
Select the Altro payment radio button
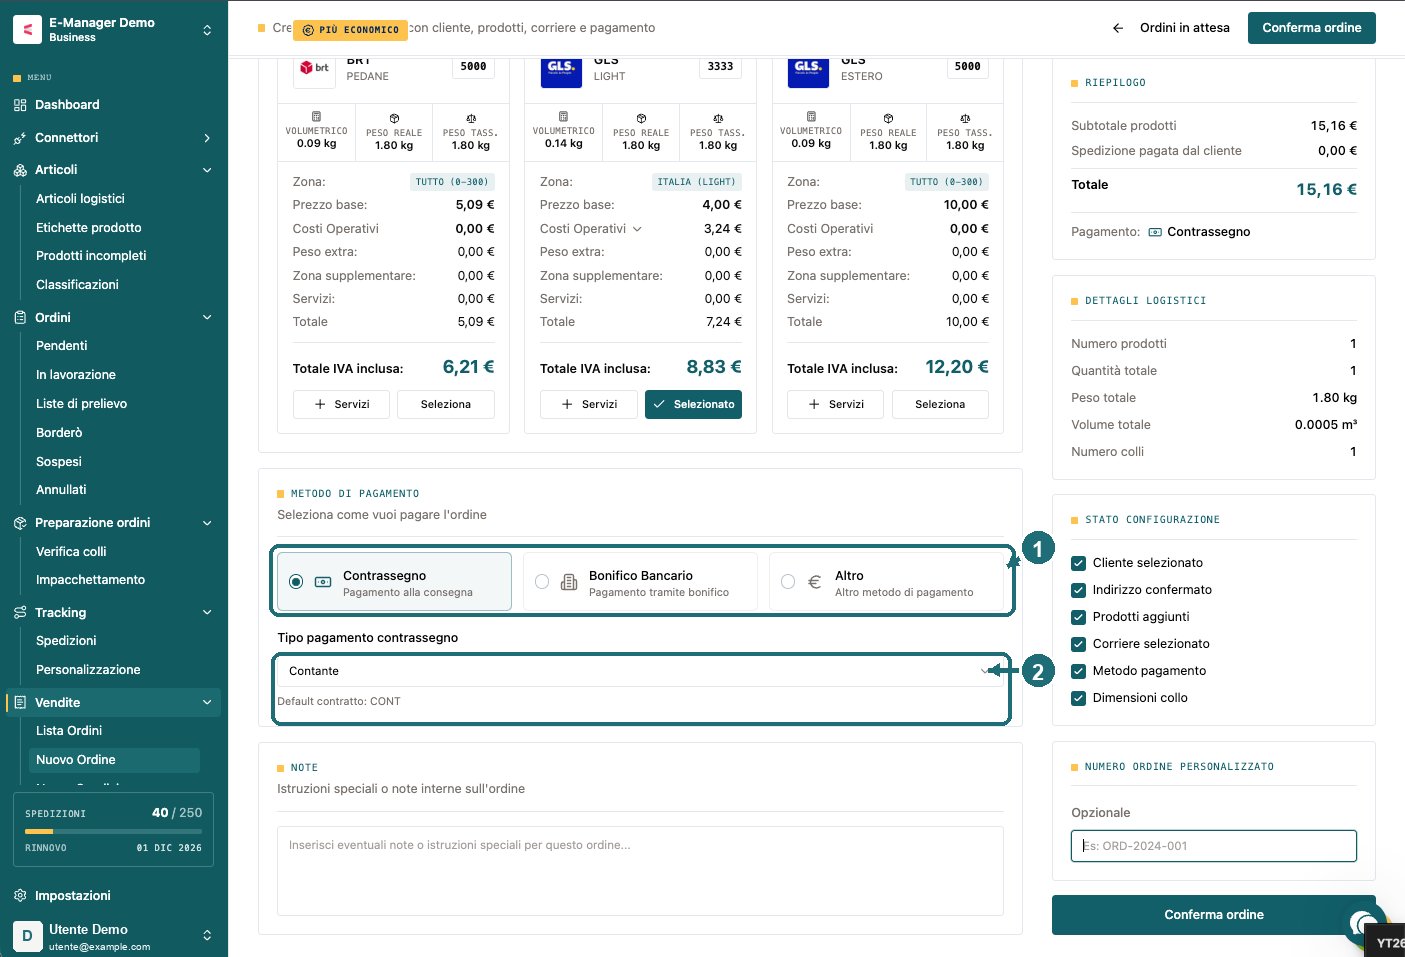pos(788,582)
